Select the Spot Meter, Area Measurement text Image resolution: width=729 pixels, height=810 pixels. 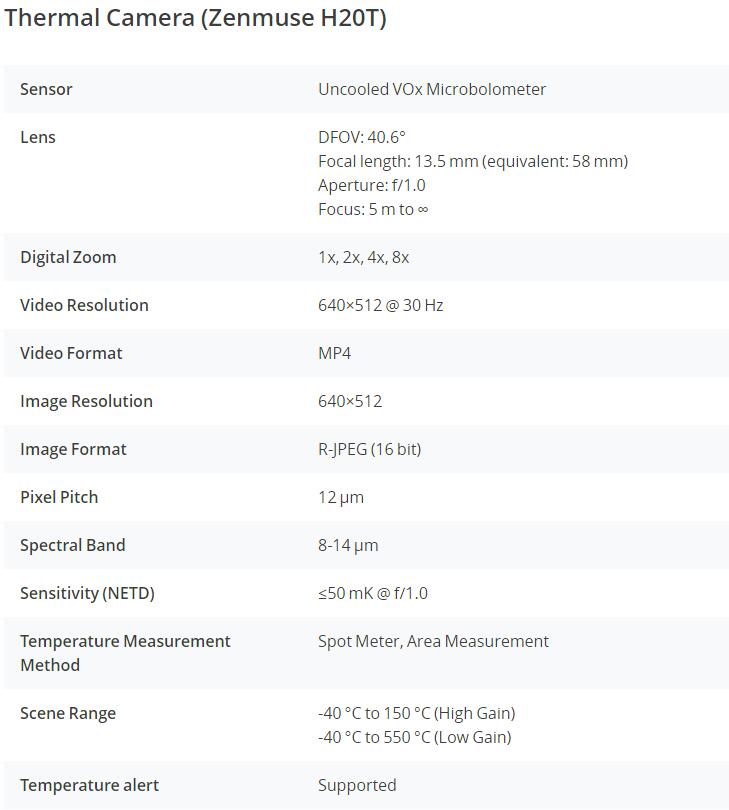coord(433,642)
